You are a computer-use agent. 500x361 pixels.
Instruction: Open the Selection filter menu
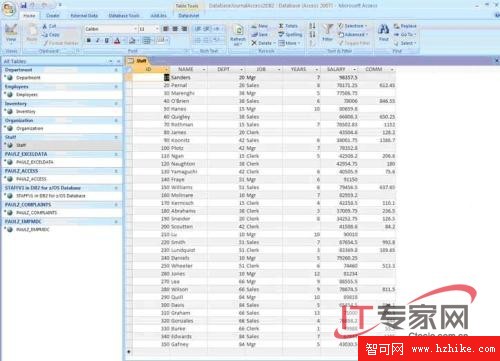tap(352, 26)
